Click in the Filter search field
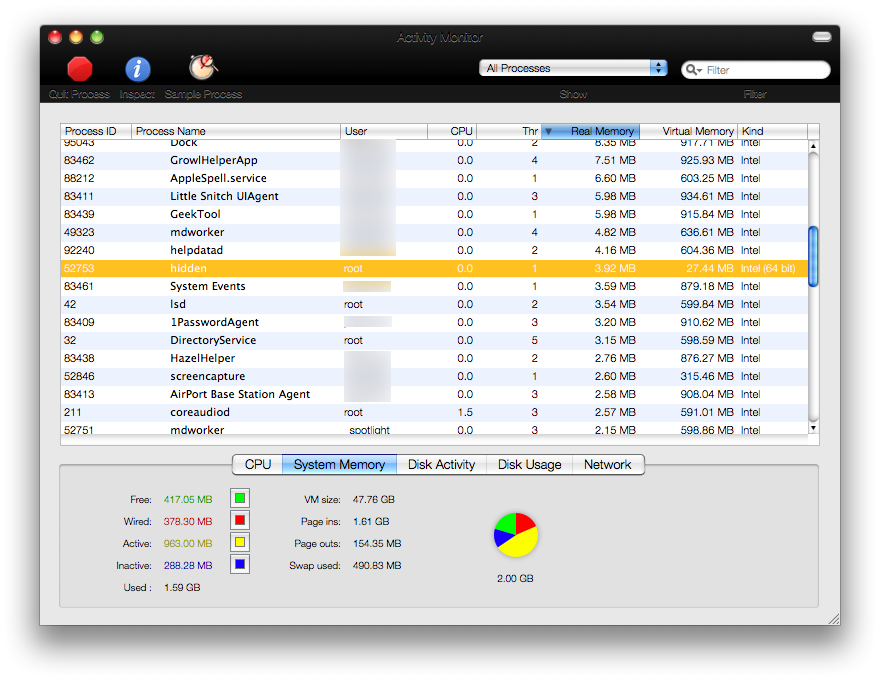 click(x=755, y=70)
